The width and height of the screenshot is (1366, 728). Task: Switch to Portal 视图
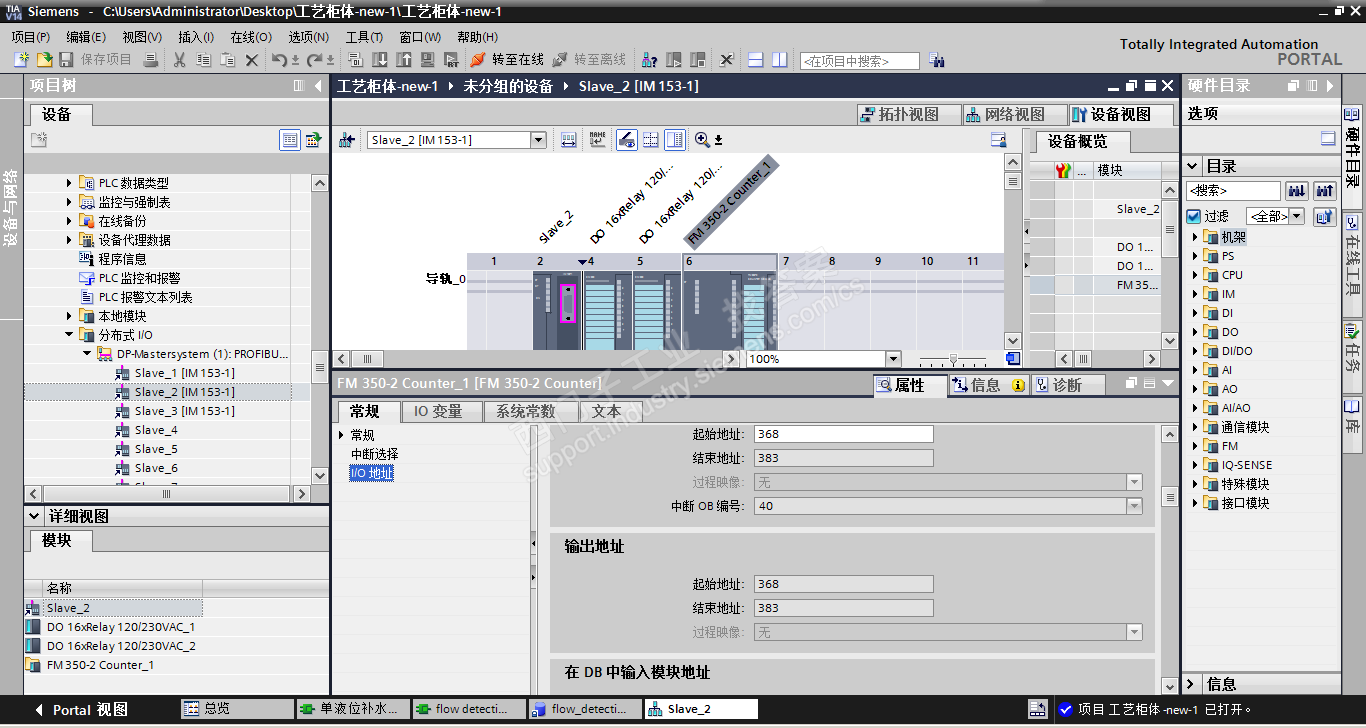(81, 710)
